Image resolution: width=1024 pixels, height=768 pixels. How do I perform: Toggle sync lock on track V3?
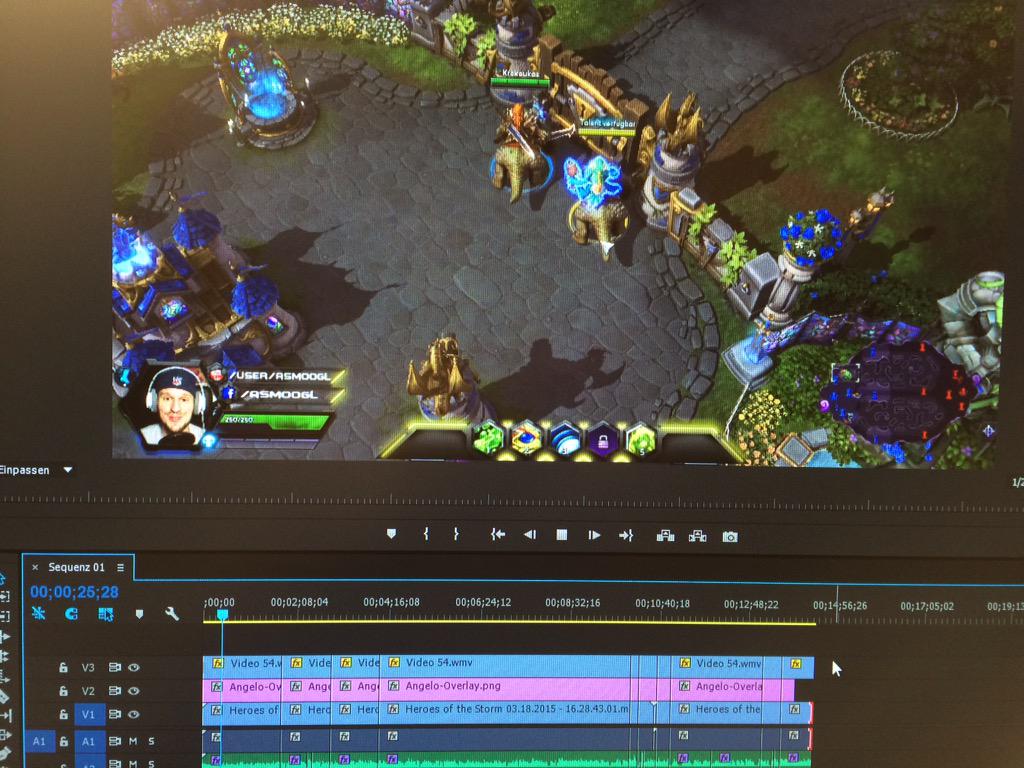click(x=115, y=667)
